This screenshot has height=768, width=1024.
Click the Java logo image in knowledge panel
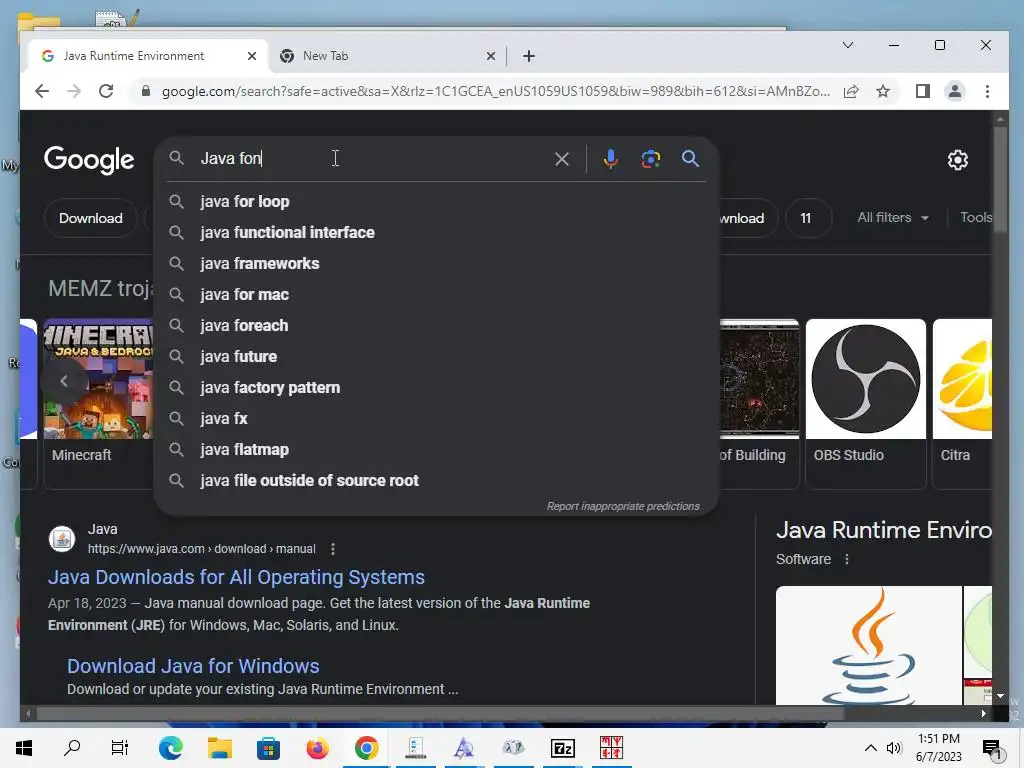pos(869,645)
